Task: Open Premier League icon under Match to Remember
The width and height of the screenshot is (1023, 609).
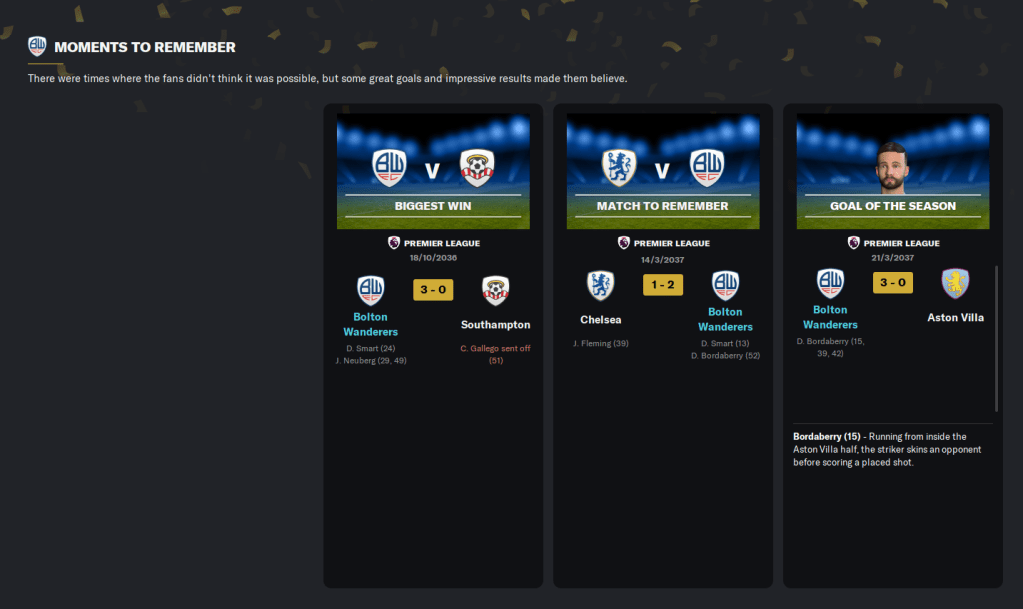Action: (624, 243)
